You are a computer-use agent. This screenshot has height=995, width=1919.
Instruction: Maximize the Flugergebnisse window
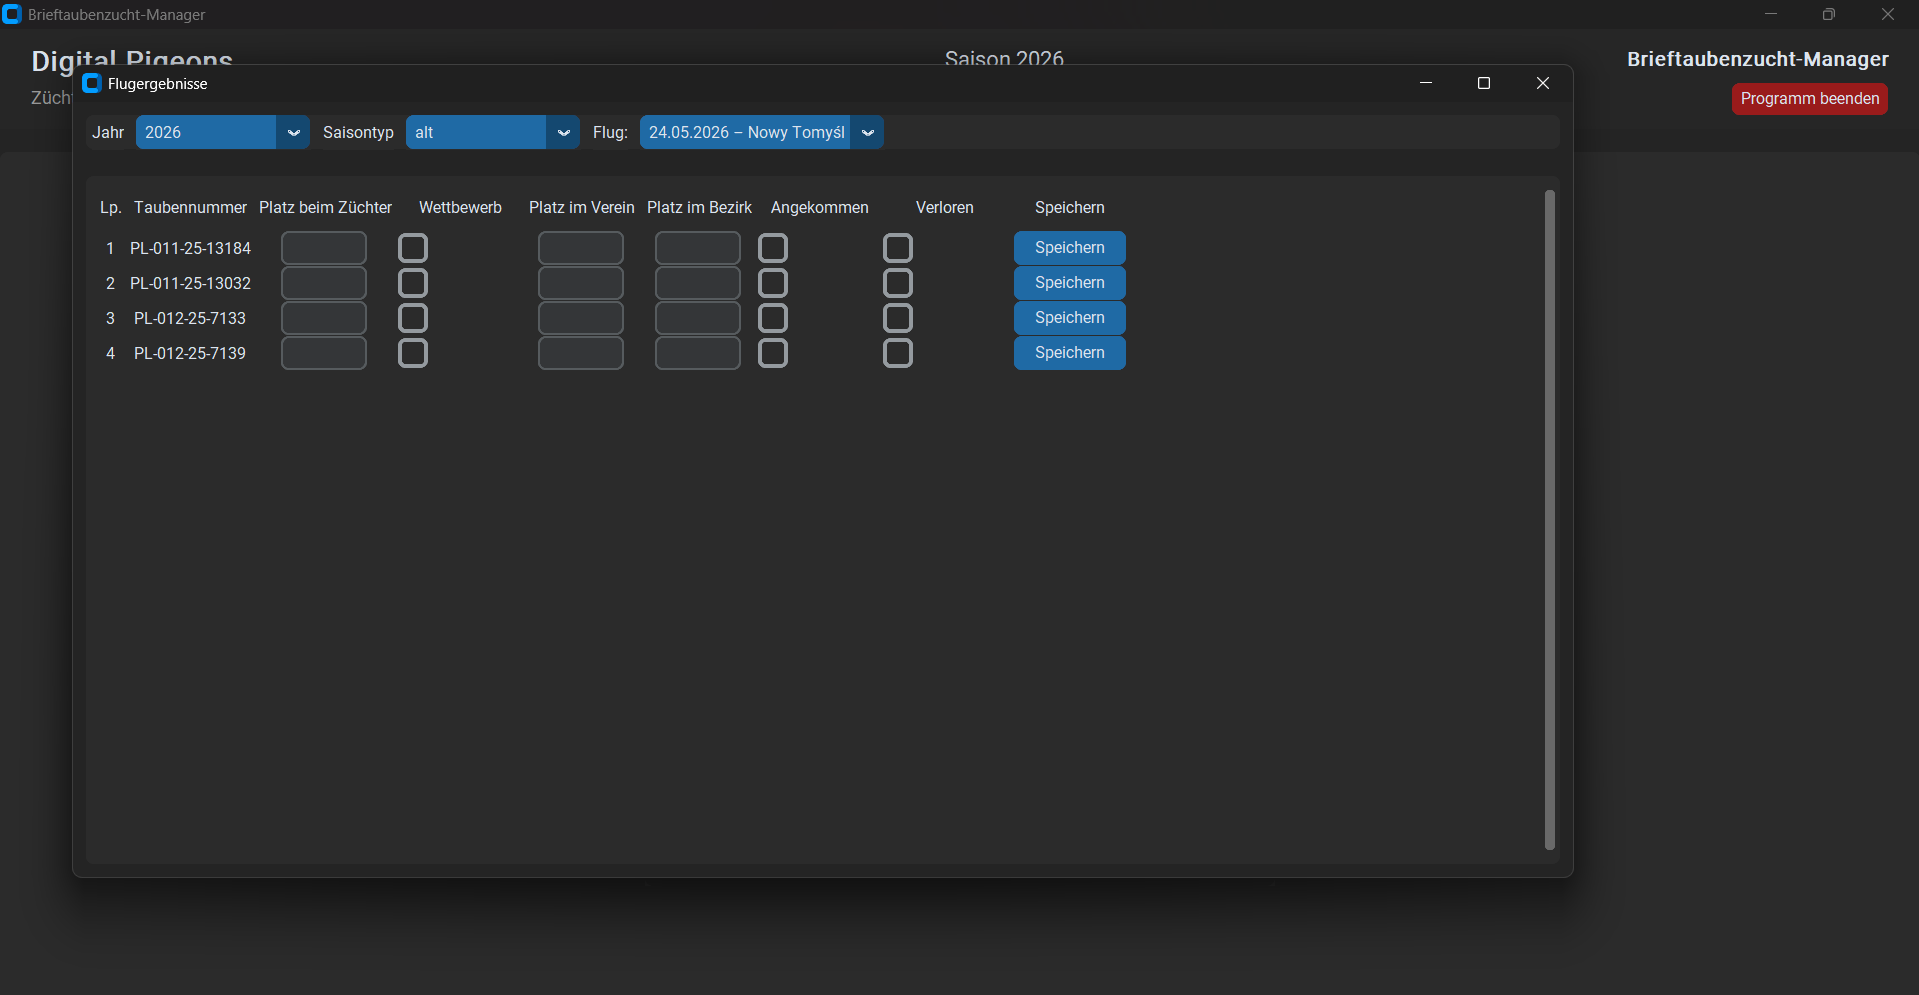(1484, 83)
